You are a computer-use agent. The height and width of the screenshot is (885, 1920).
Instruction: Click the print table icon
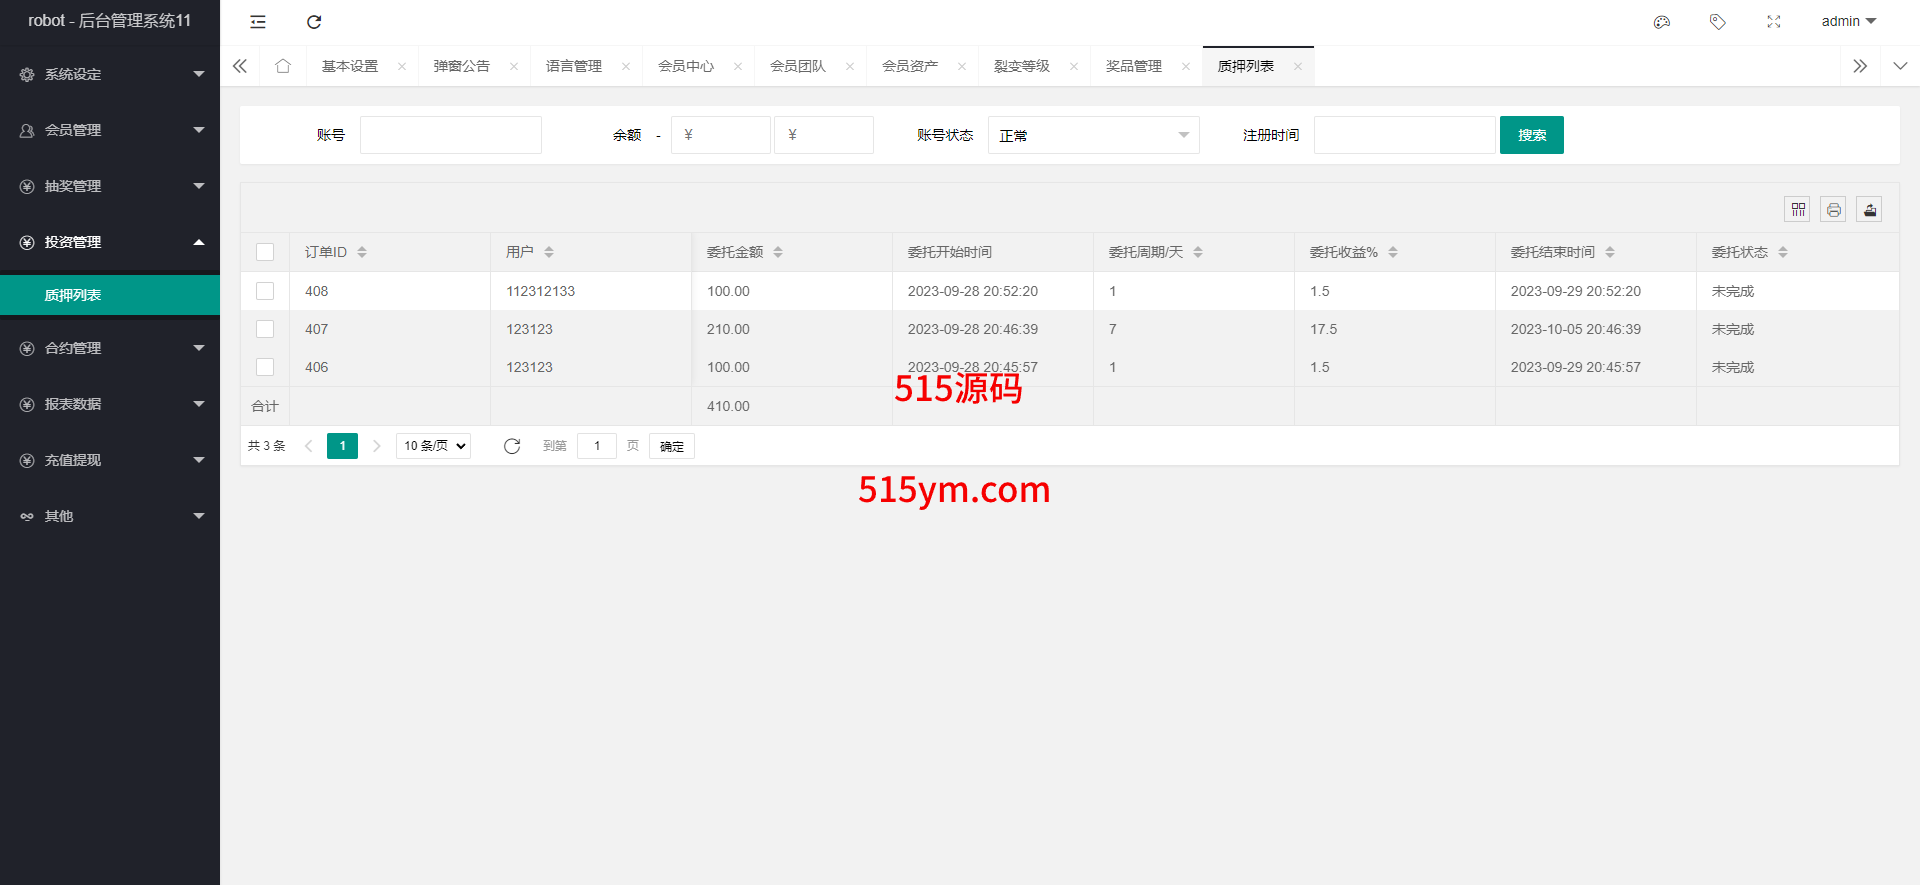1833,209
